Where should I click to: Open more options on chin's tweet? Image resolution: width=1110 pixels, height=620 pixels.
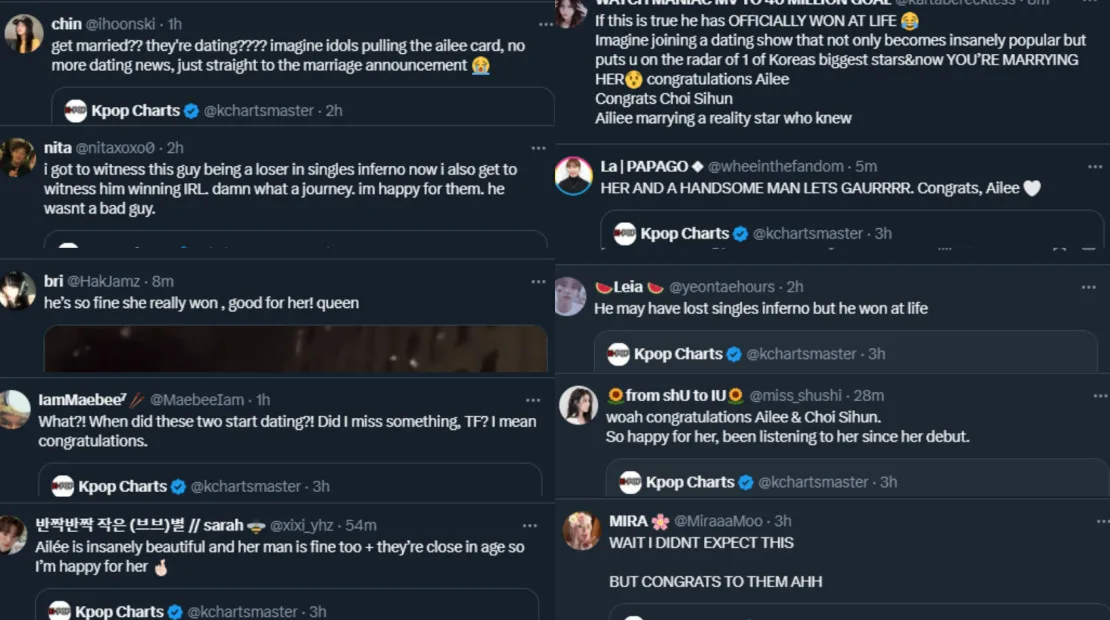point(538,24)
